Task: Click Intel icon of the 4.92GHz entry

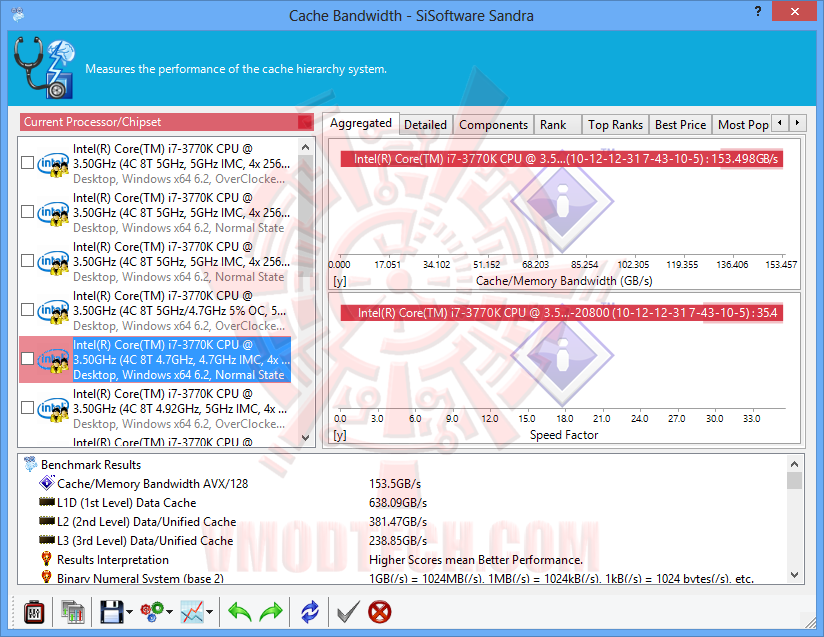Action: click(x=53, y=408)
